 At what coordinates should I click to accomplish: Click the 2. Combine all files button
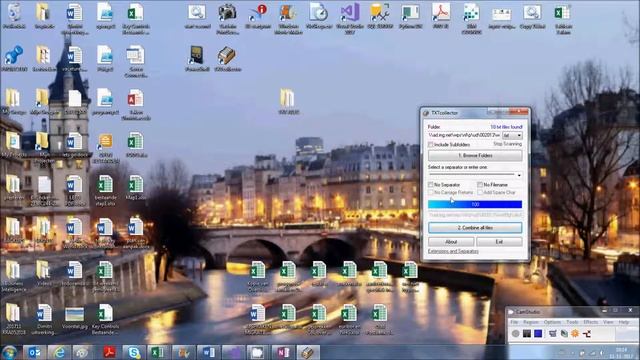(475, 228)
